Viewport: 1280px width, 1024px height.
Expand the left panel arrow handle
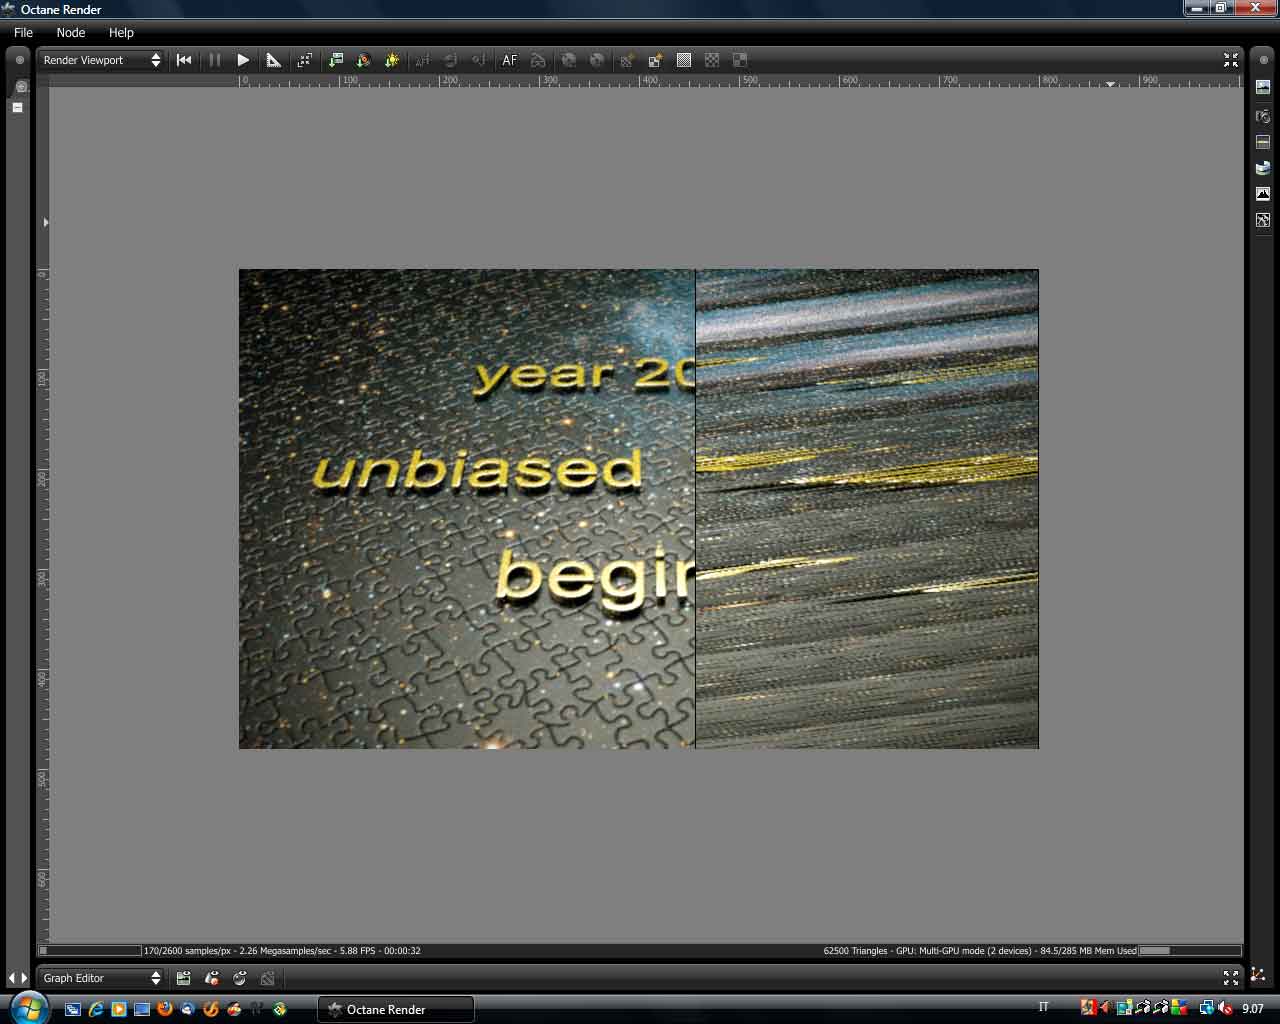click(x=45, y=222)
